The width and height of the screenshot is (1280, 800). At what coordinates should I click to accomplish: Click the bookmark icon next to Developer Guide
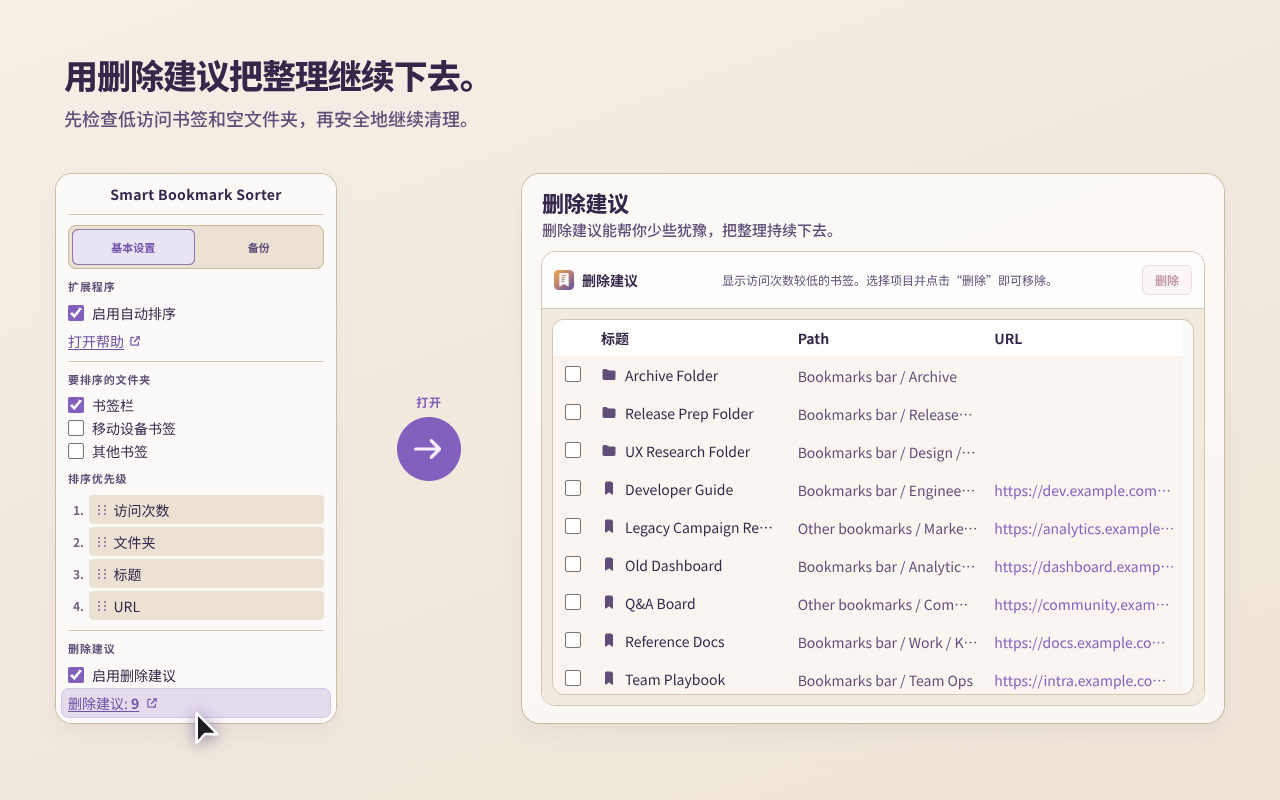coord(609,489)
